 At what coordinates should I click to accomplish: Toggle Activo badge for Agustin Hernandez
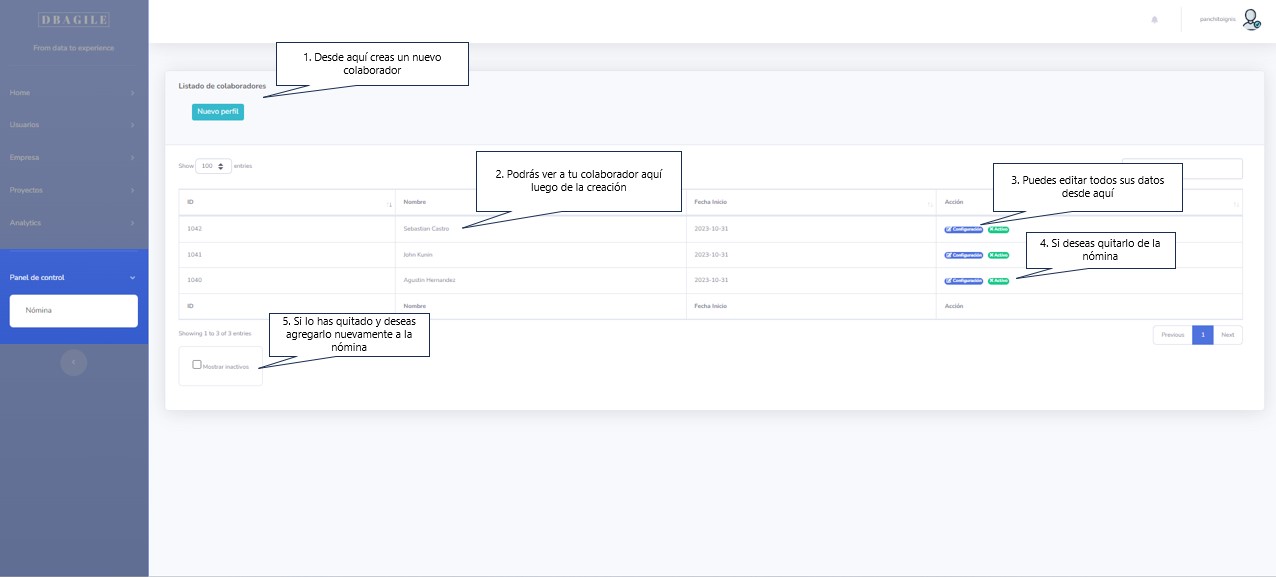998,280
